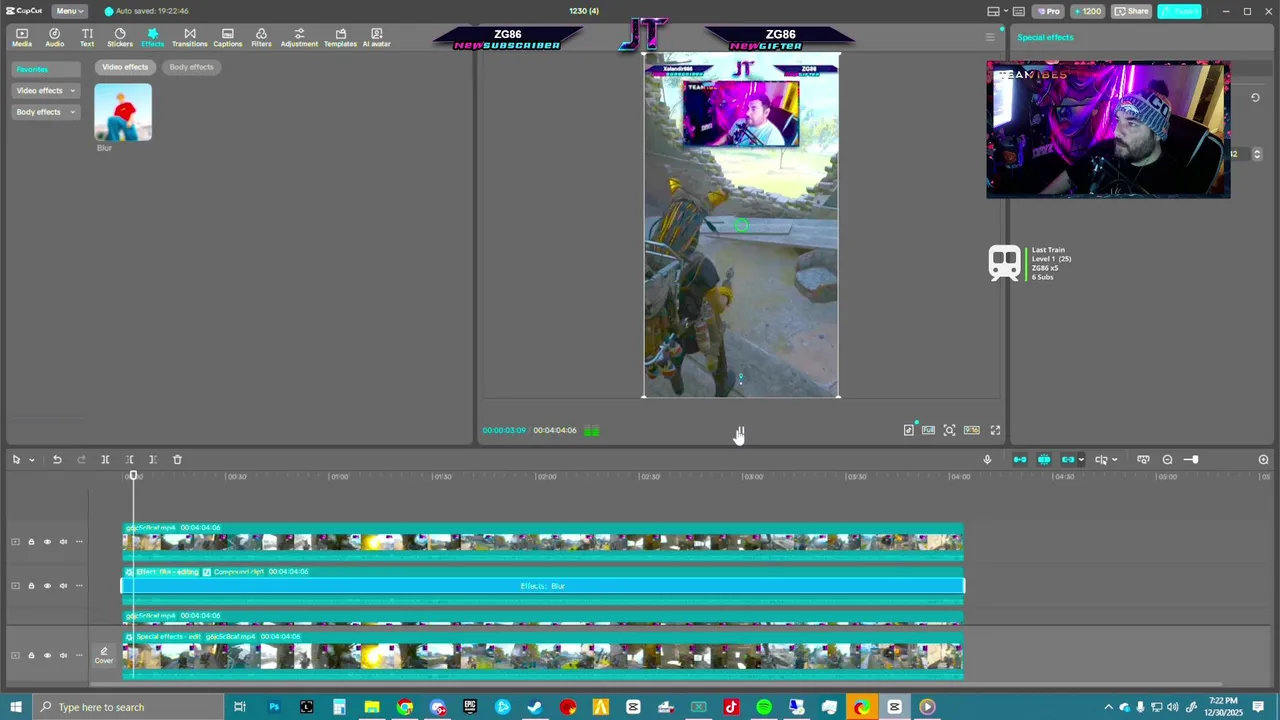The width and height of the screenshot is (1280, 720).
Task: Hide the top video track
Action: 47,542
